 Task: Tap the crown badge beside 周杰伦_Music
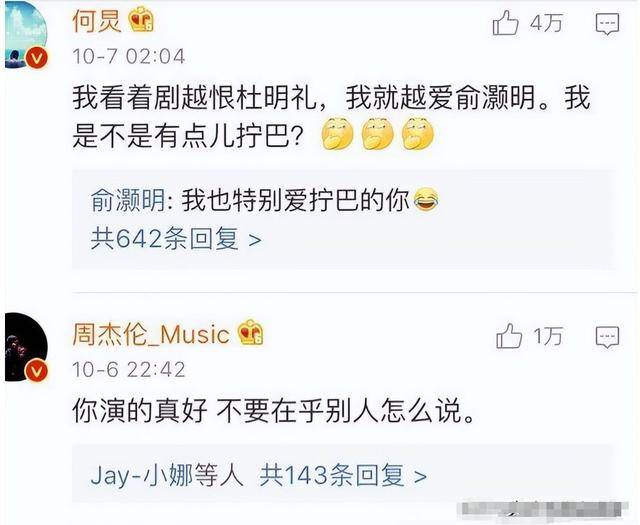[251, 332]
